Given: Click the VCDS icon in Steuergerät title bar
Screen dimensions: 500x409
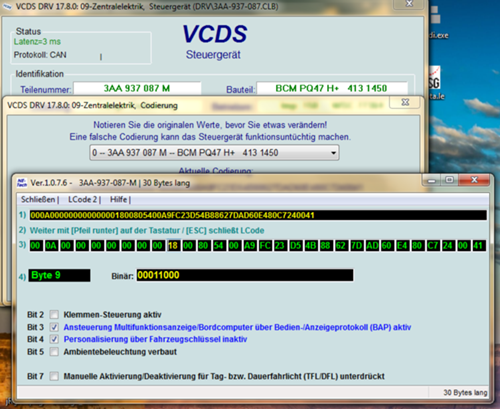Looking at the screenshot, I should click(7, 6).
